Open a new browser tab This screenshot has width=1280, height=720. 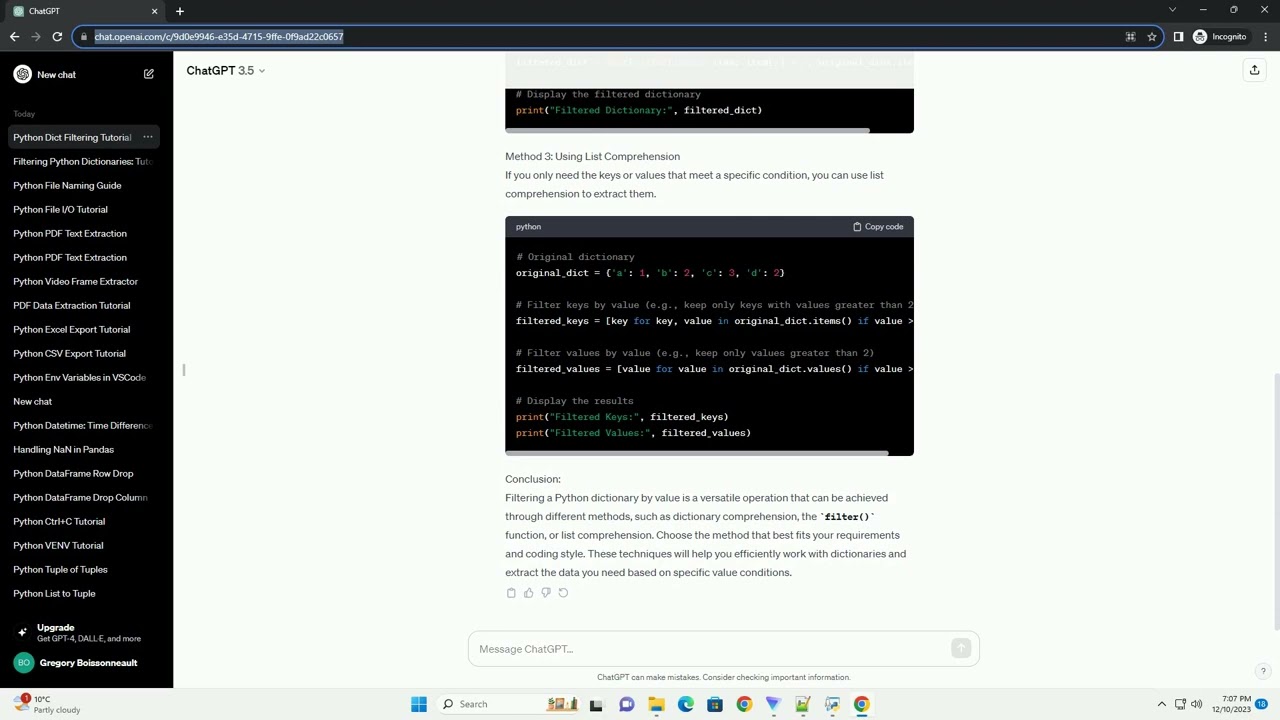180,11
